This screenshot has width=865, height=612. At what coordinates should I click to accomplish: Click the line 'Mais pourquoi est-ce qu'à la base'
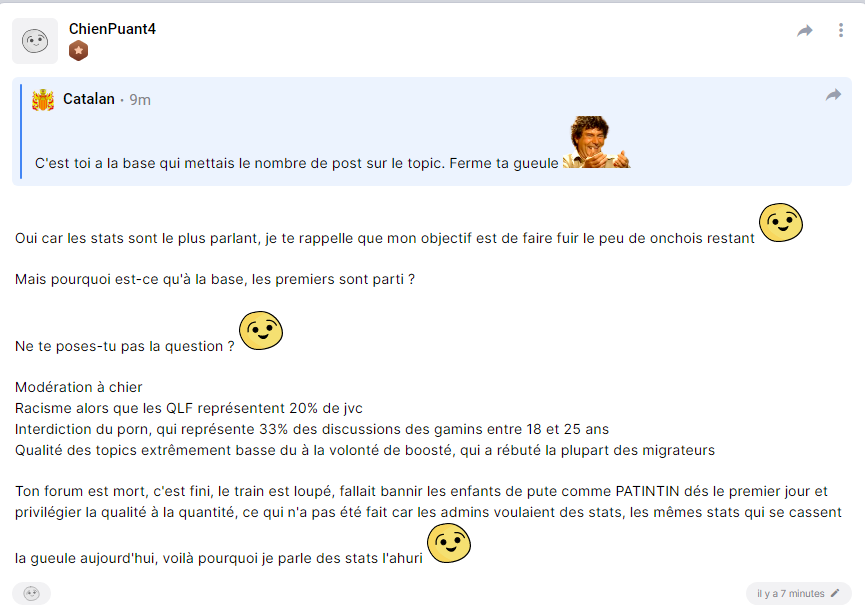(215, 279)
